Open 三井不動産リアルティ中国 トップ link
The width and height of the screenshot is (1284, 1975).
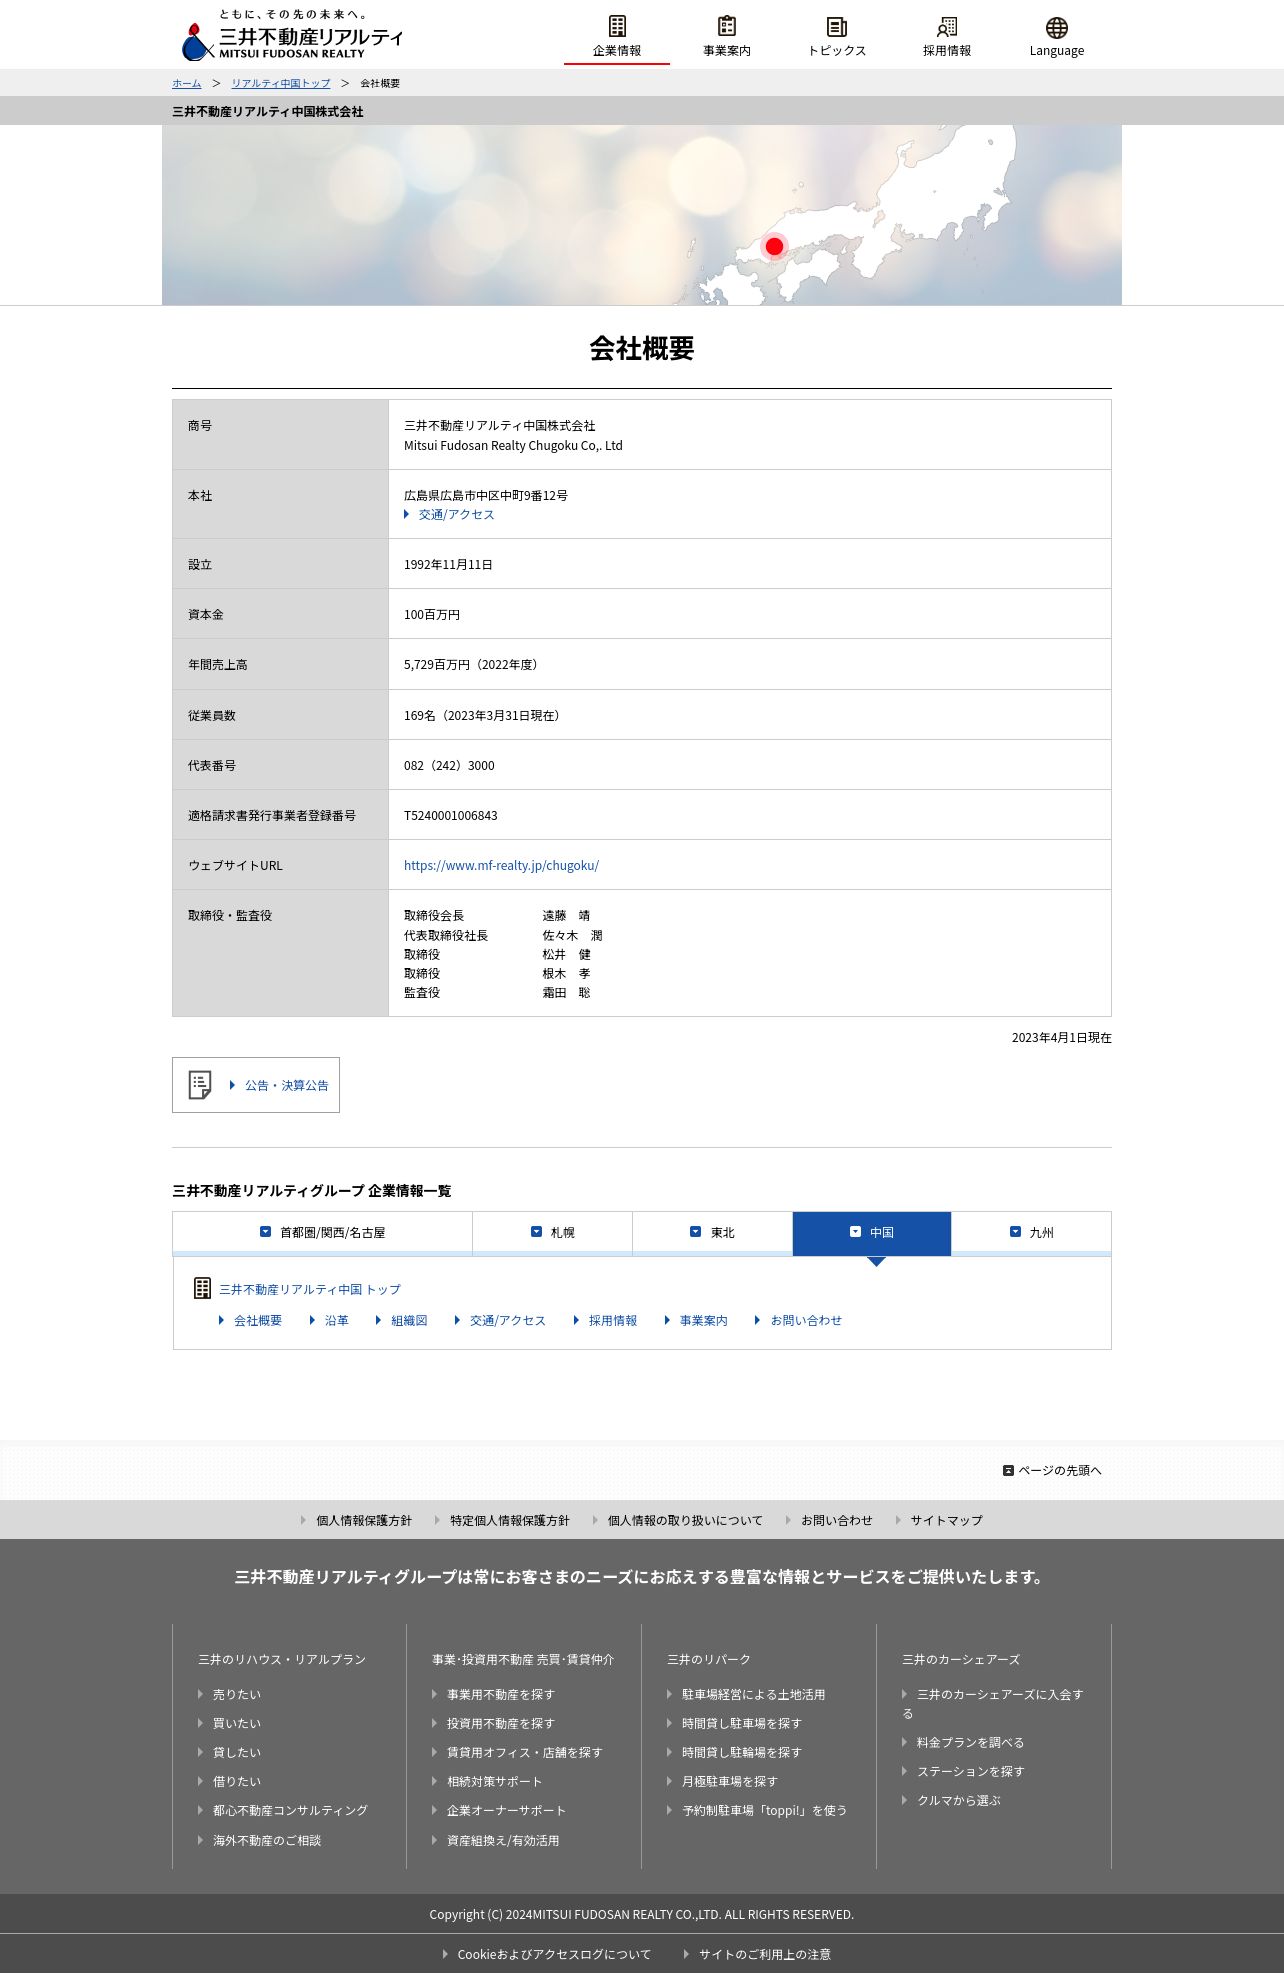point(310,1289)
